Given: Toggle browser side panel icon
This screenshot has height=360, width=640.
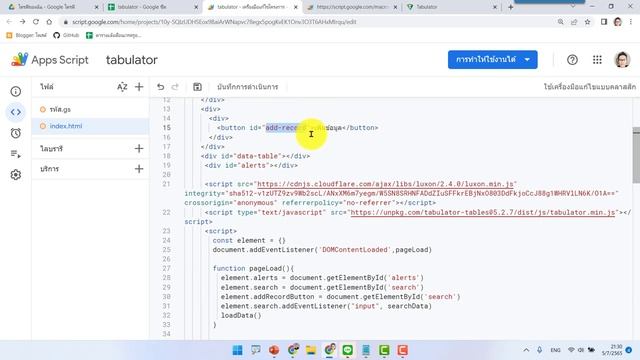Looking at the screenshot, I should pos(604,22).
